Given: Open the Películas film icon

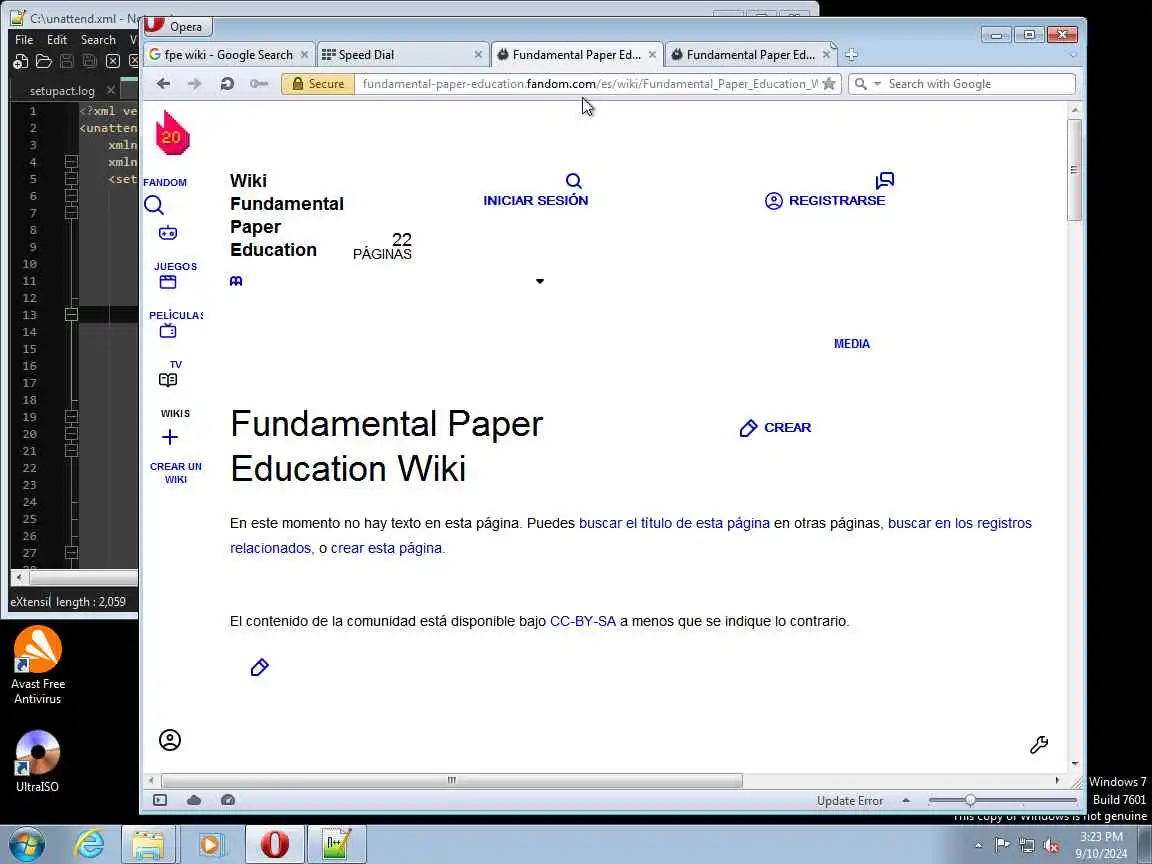Looking at the screenshot, I should tap(168, 282).
